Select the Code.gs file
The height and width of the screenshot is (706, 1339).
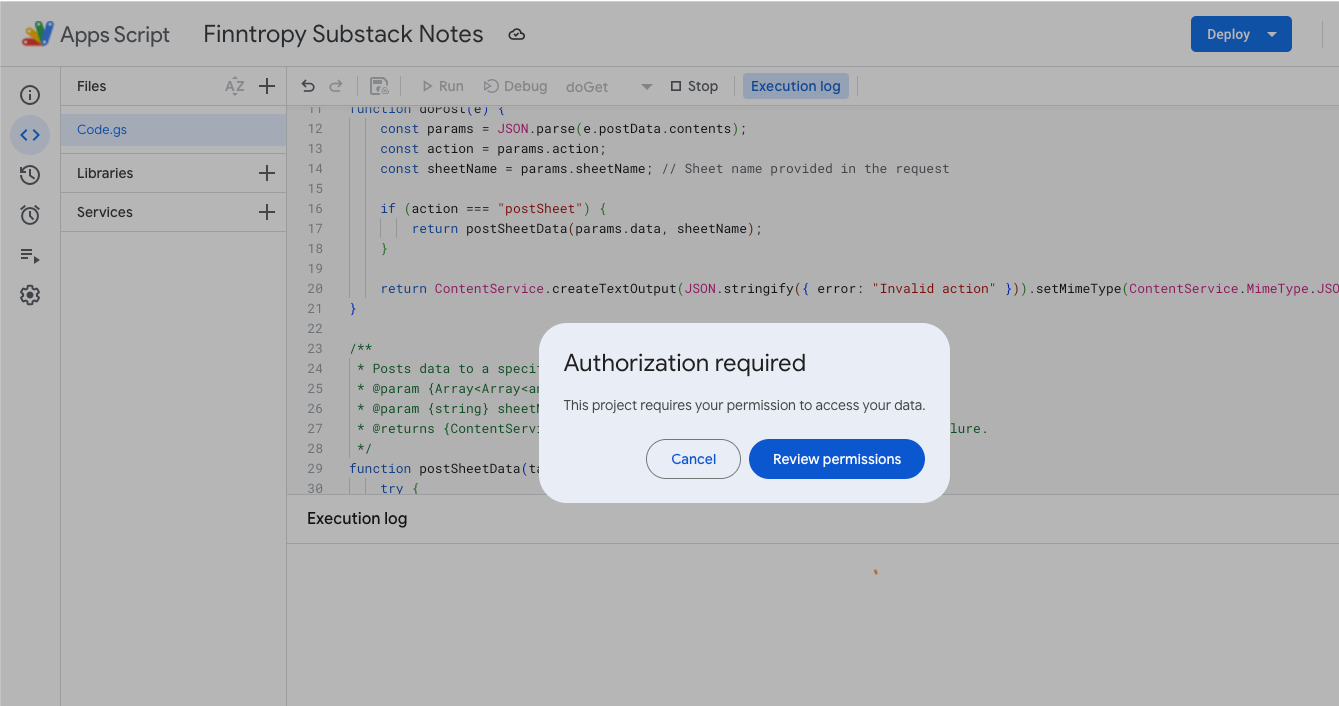click(173, 130)
